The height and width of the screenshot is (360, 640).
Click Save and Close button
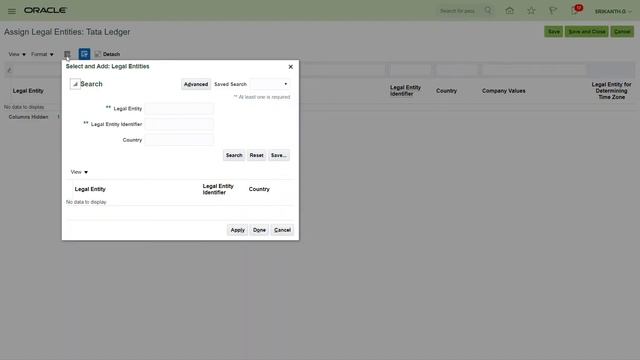coord(587,31)
